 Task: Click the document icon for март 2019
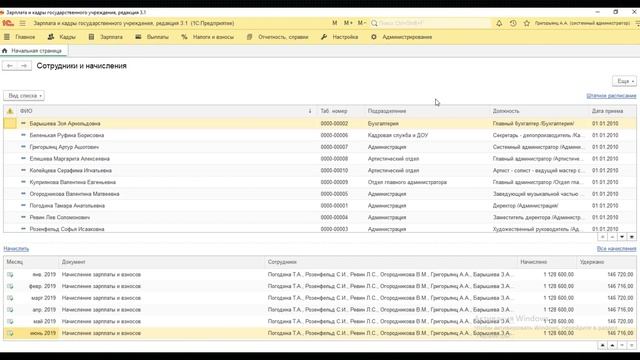click(x=10, y=298)
